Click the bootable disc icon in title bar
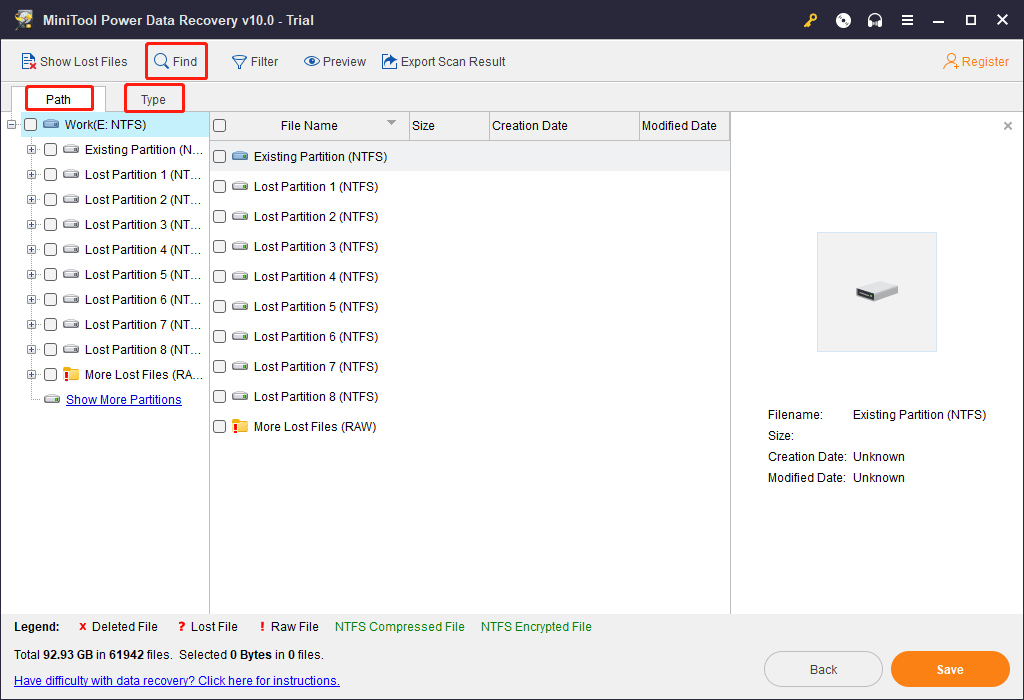Screen dimensions: 1024x700 [843, 20]
